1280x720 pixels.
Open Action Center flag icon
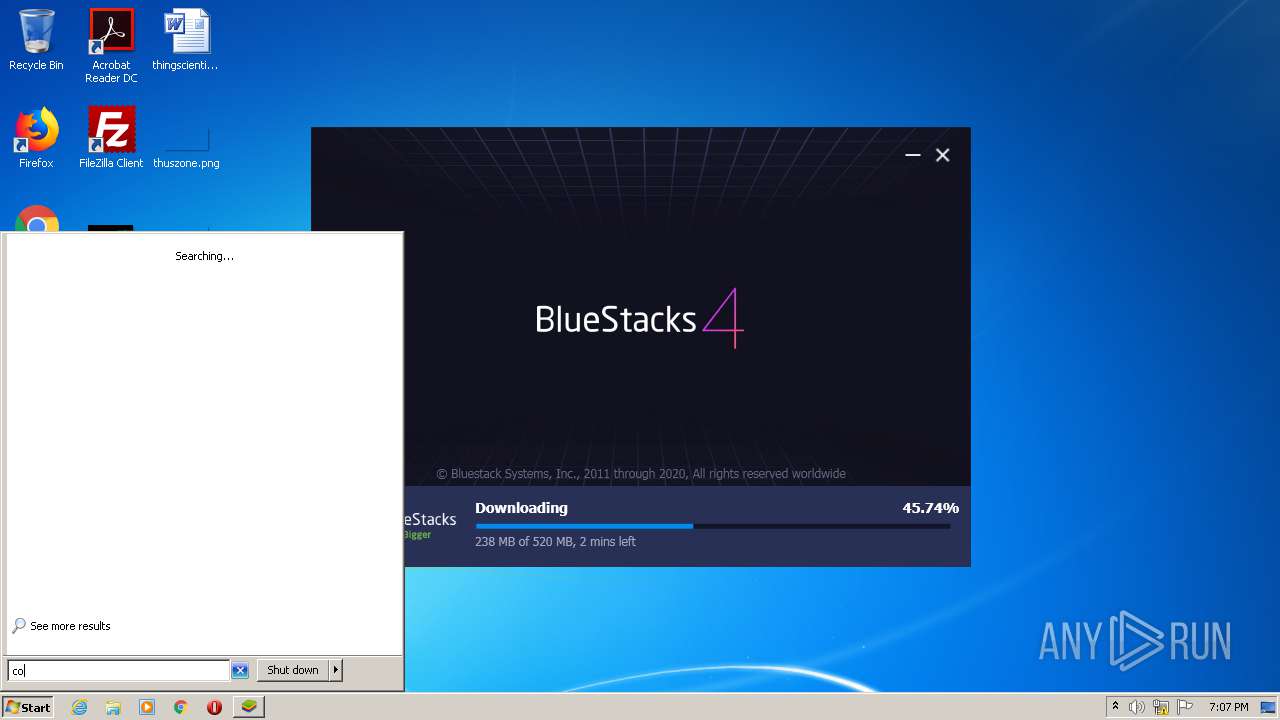[x=1185, y=707]
